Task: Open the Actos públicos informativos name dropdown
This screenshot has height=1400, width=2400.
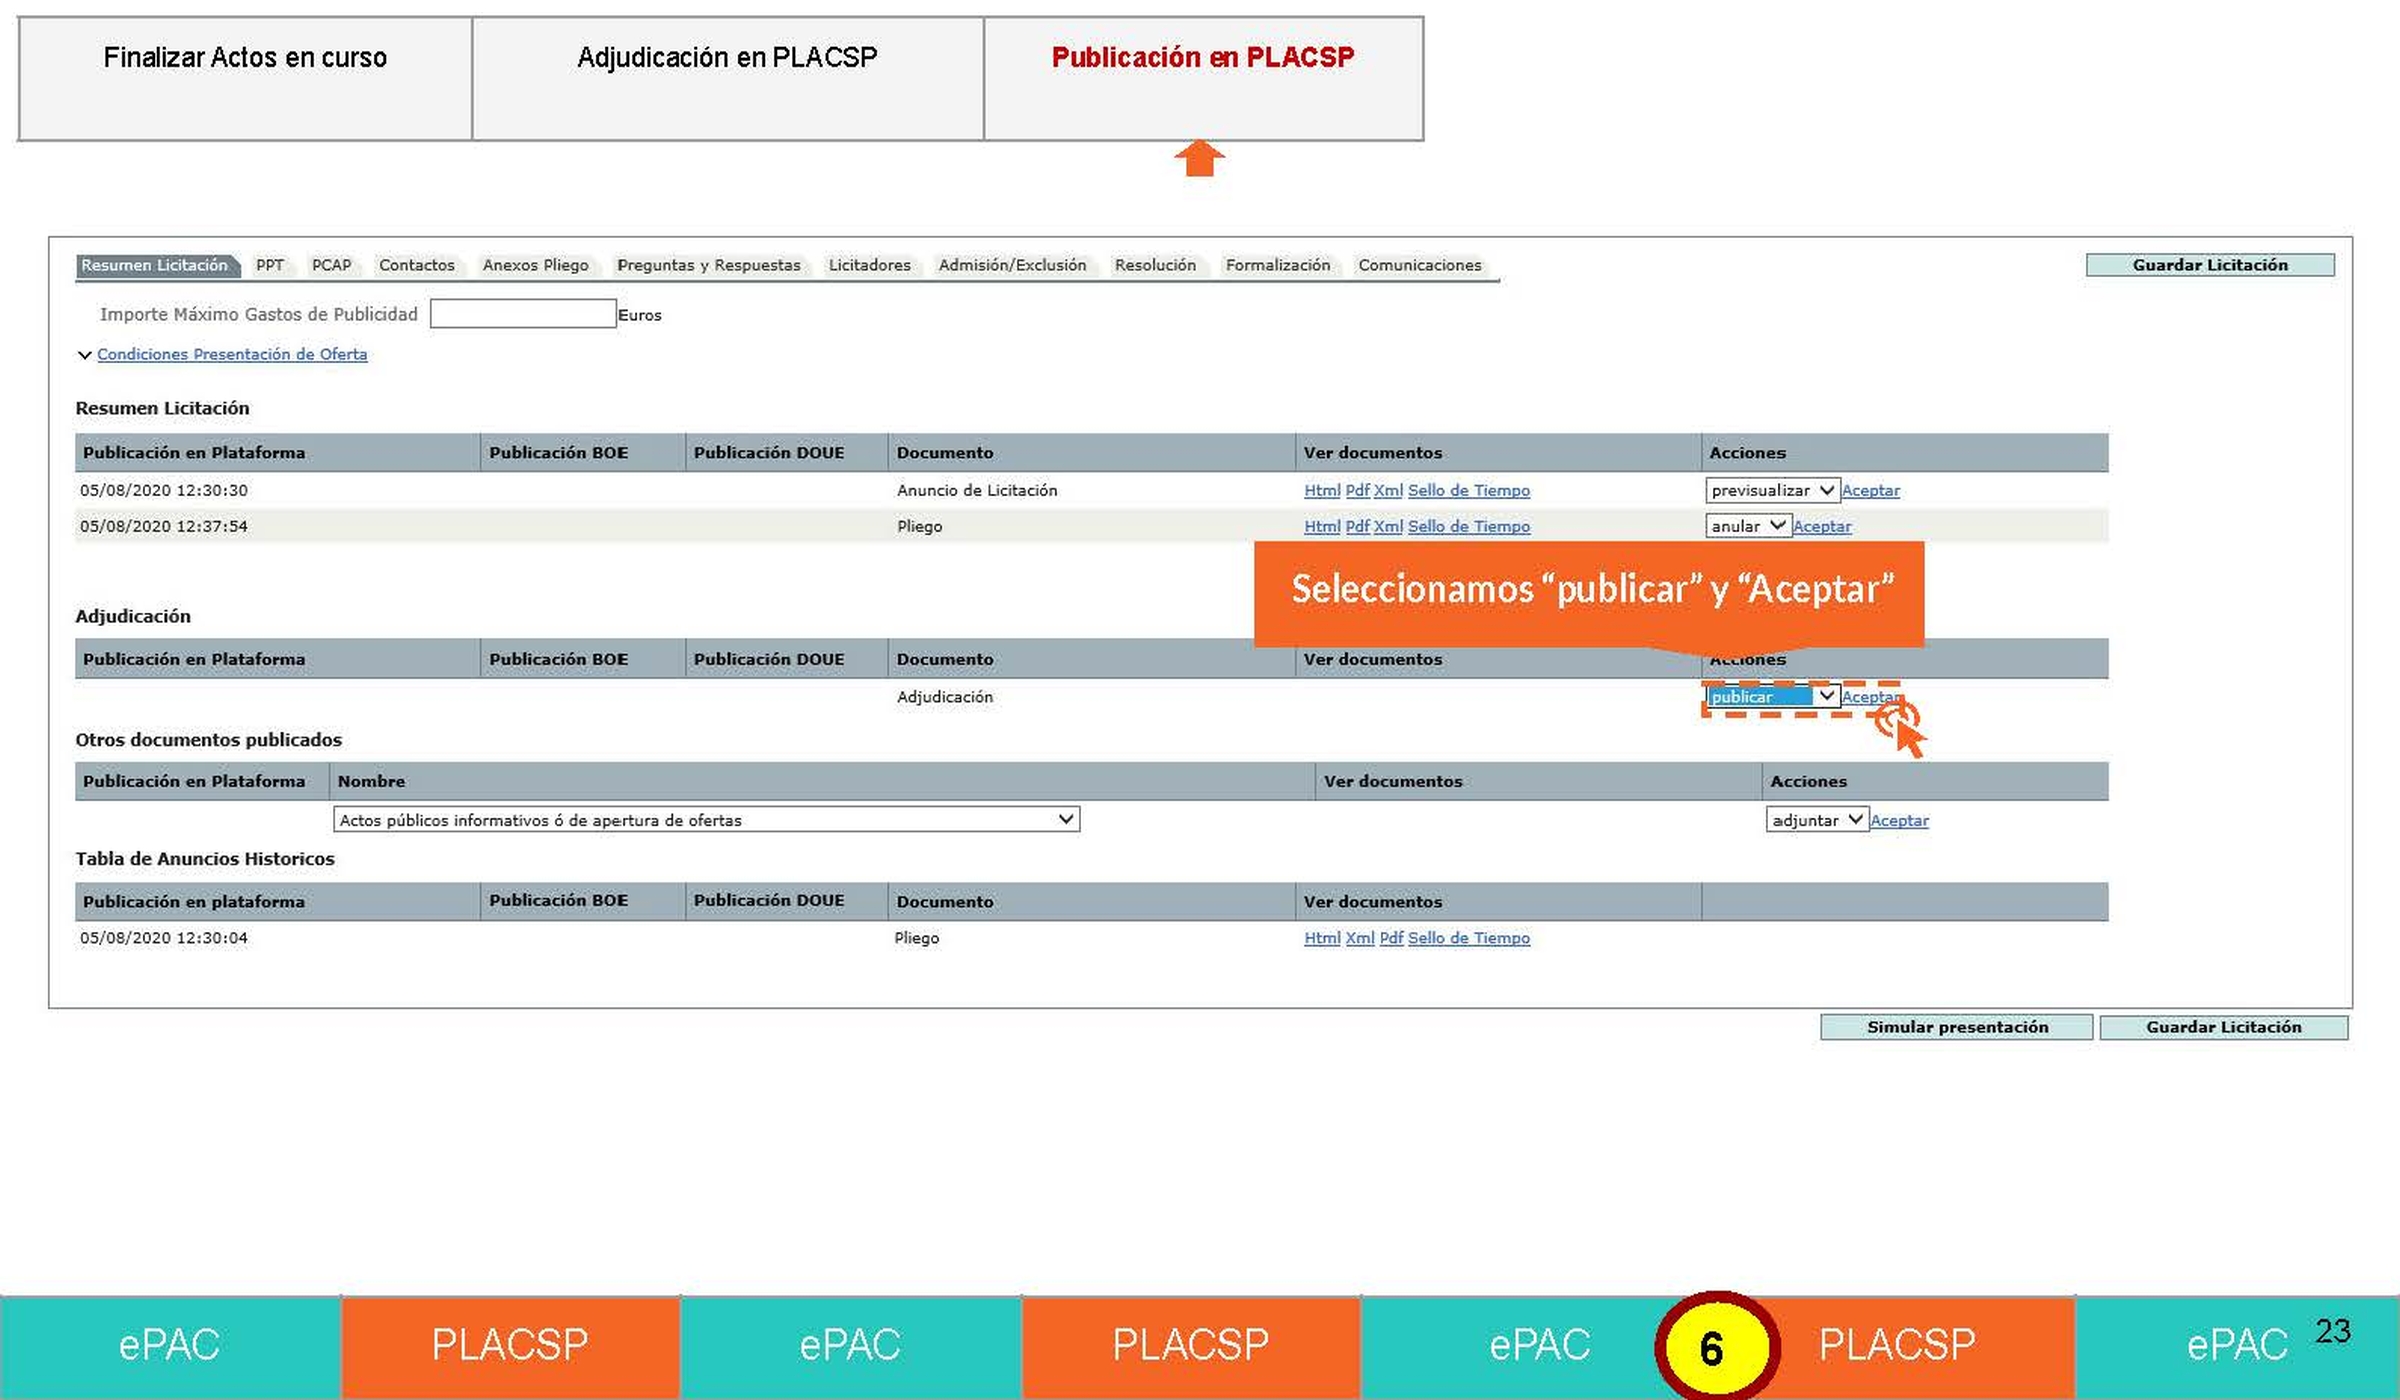Action: [706, 820]
